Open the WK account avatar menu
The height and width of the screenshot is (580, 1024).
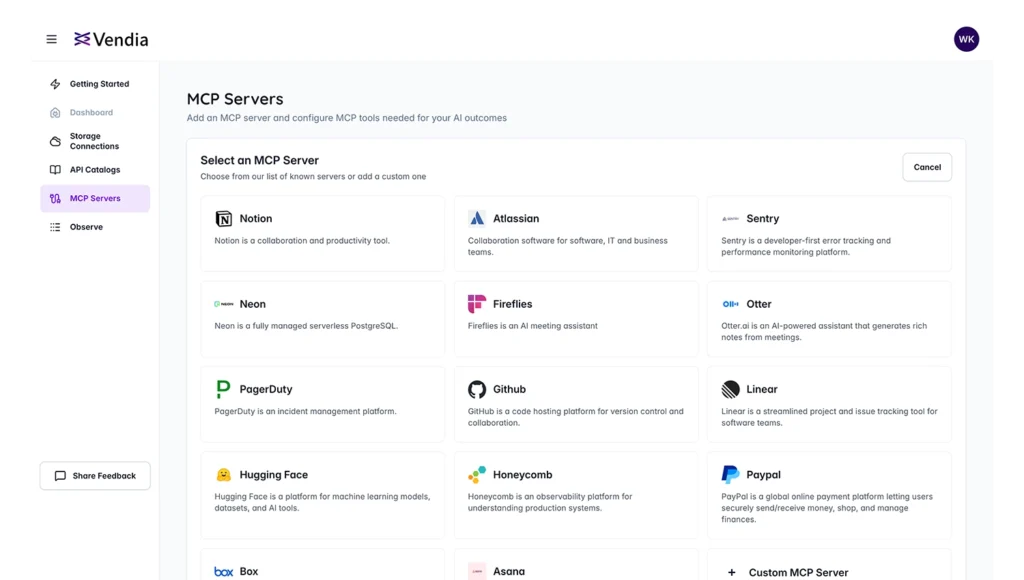[x=966, y=39]
